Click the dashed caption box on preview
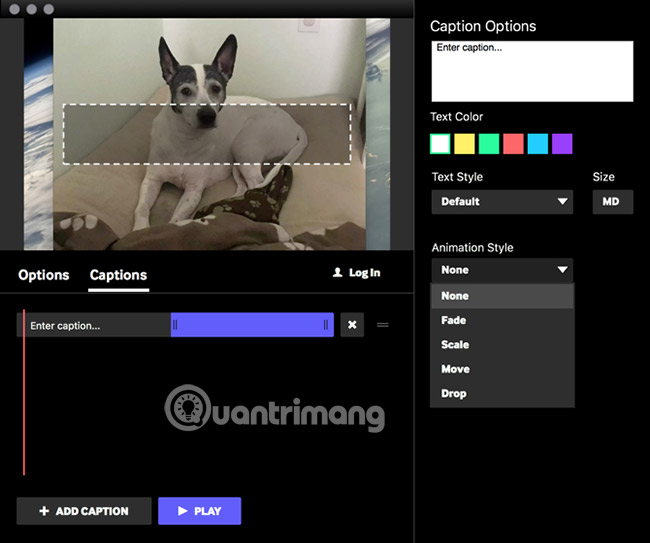650x543 pixels. point(207,134)
